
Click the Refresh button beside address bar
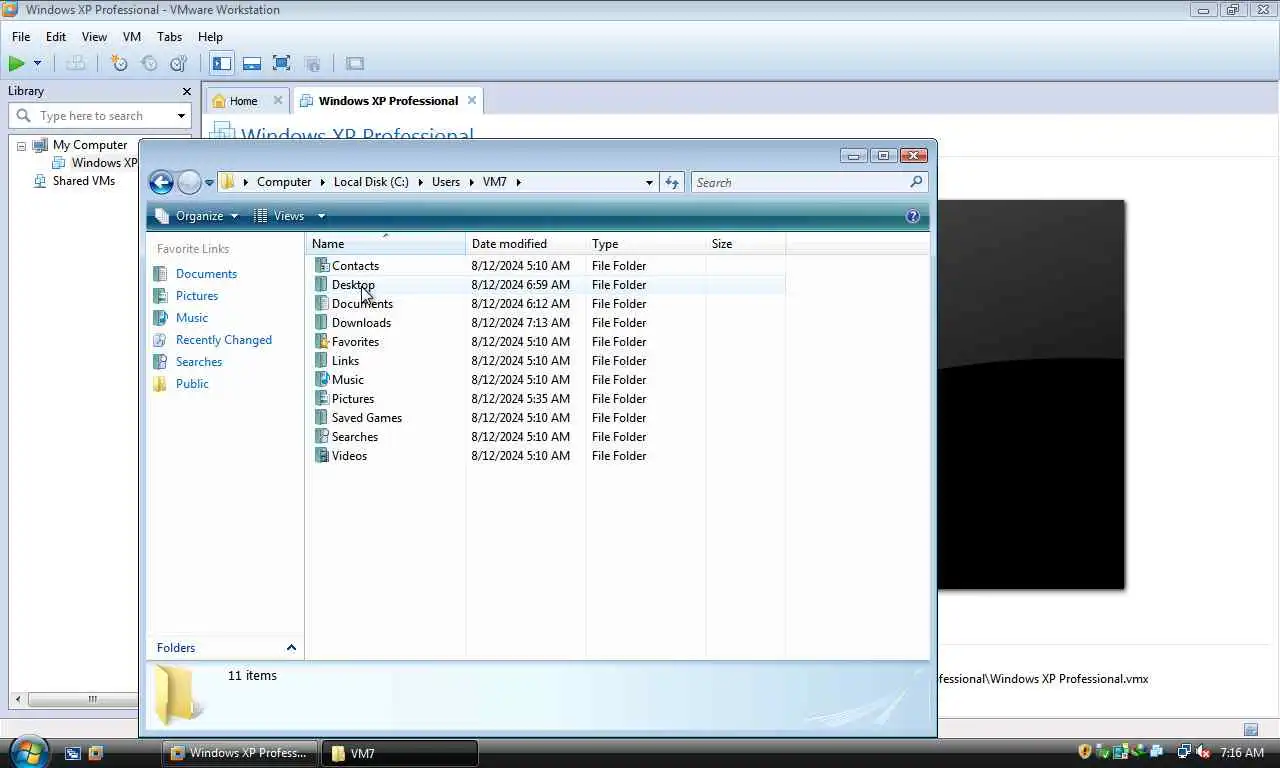[672, 182]
